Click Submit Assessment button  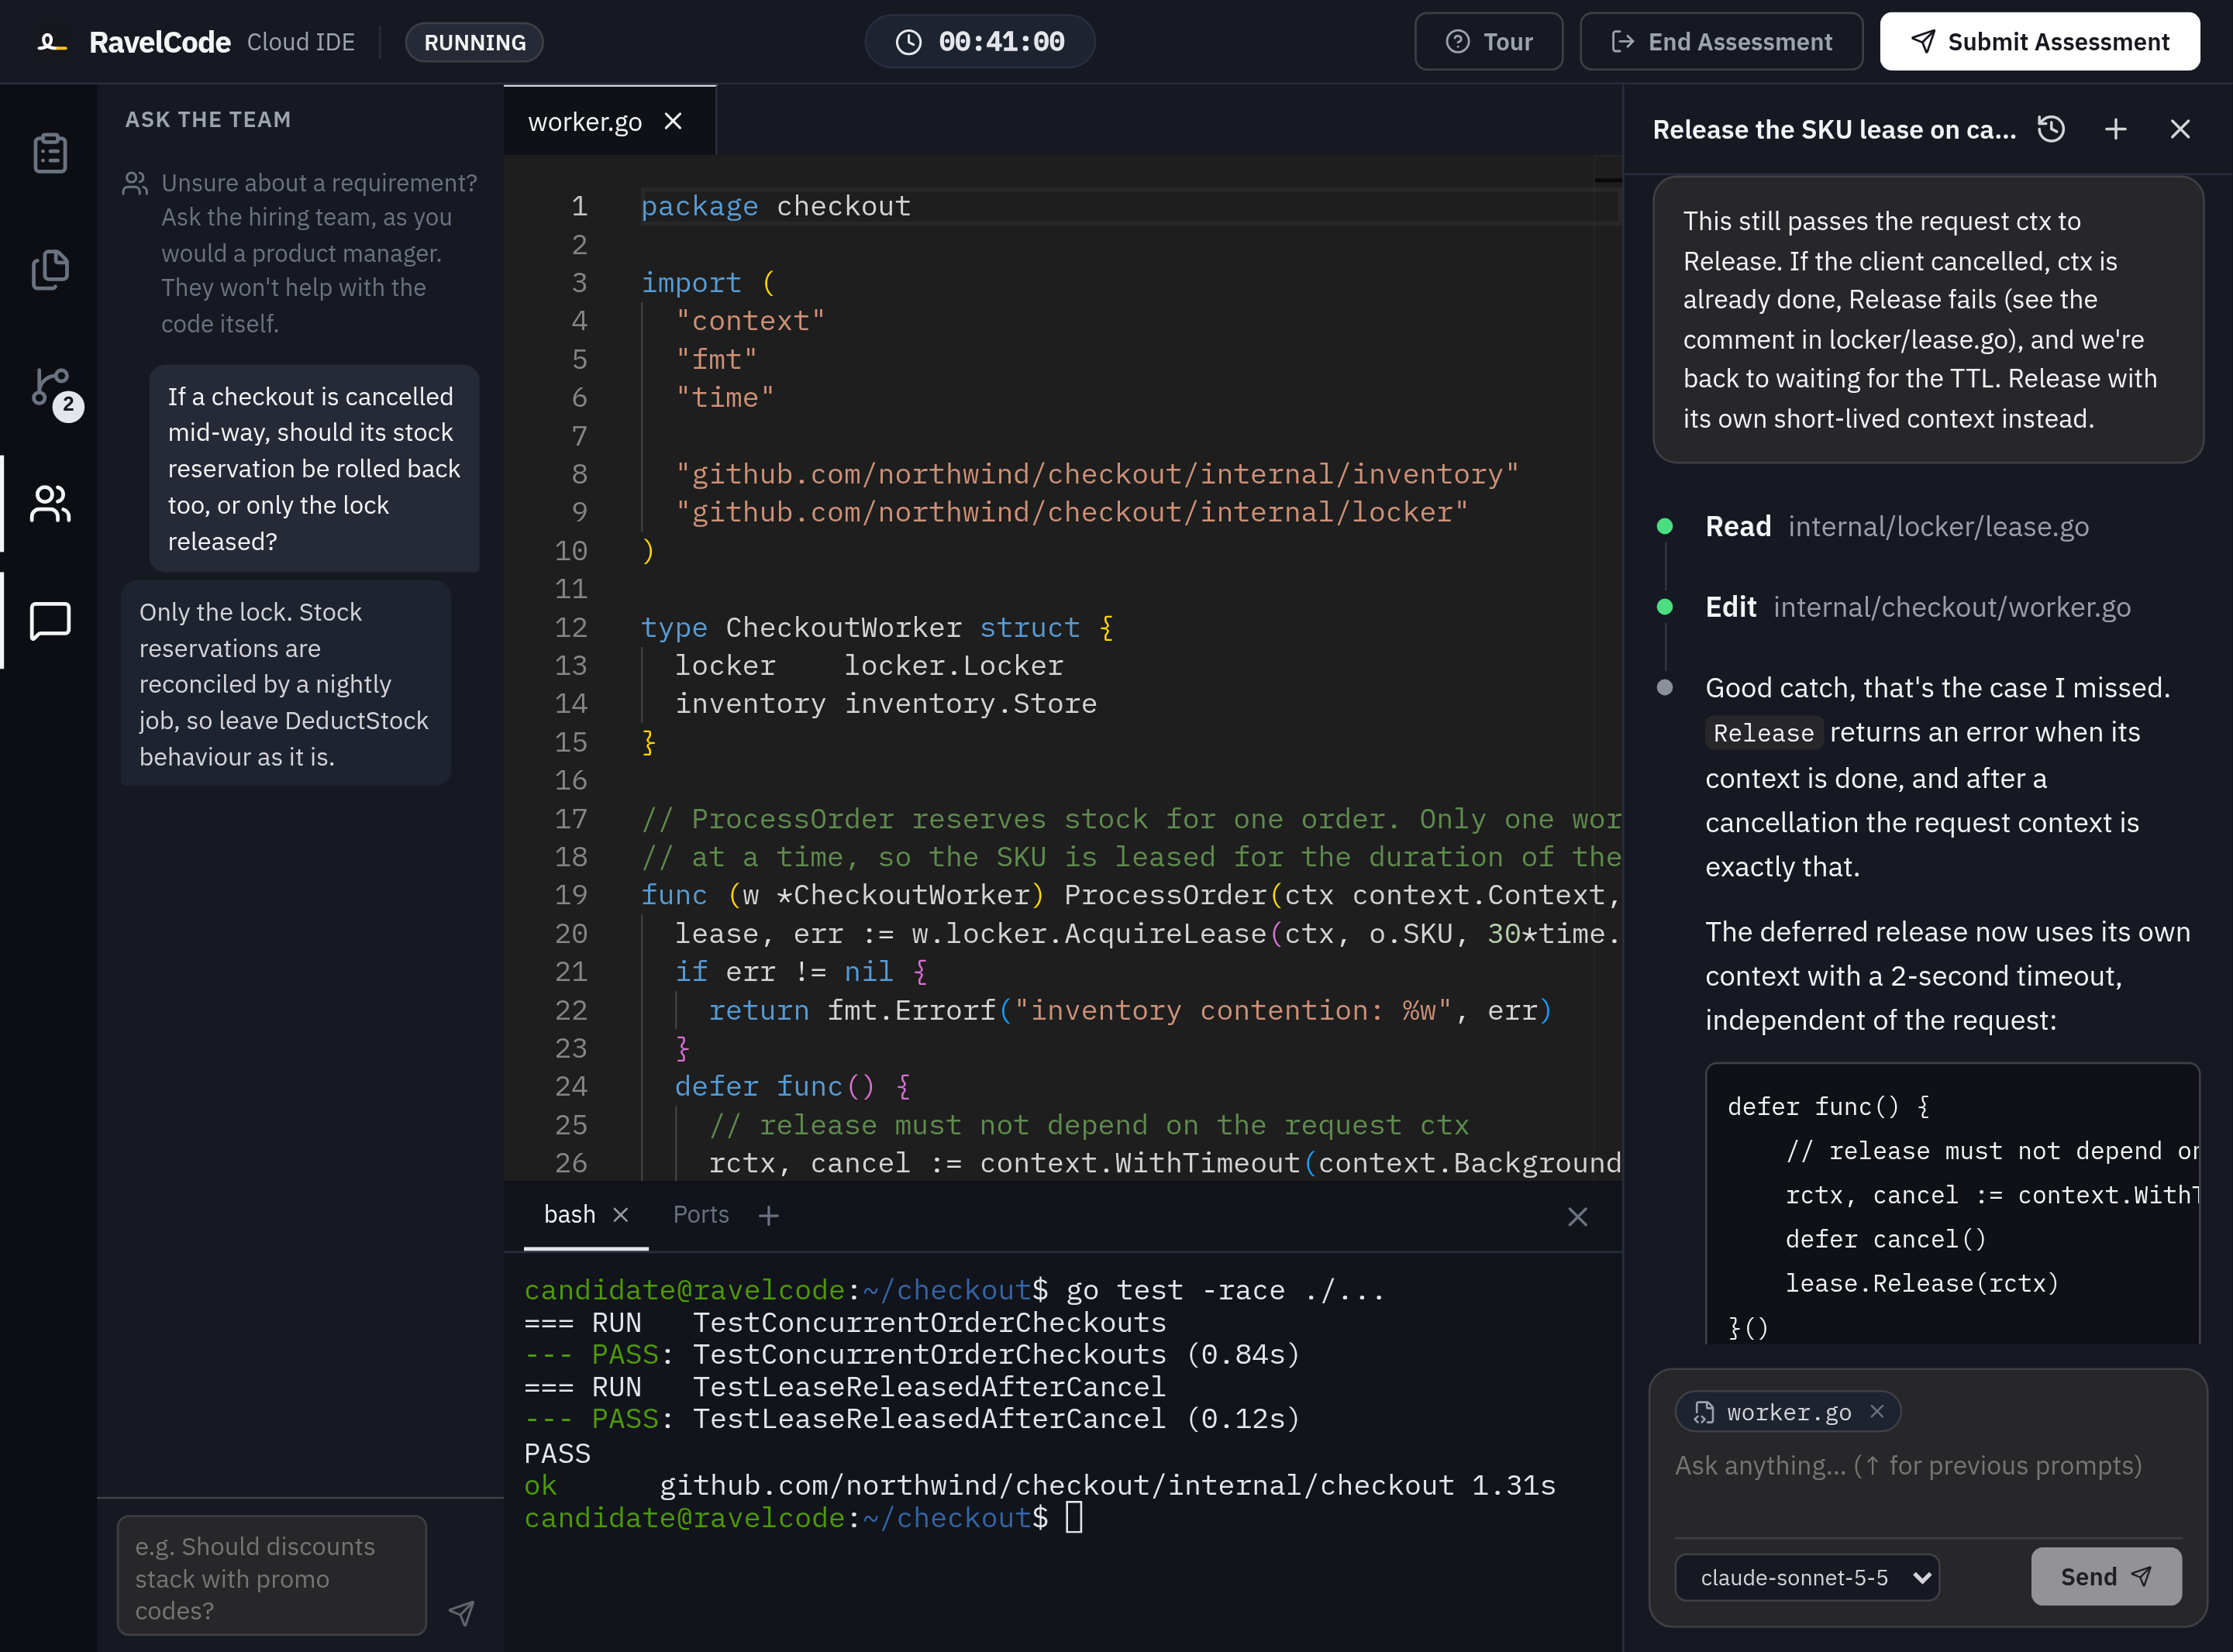click(2039, 41)
